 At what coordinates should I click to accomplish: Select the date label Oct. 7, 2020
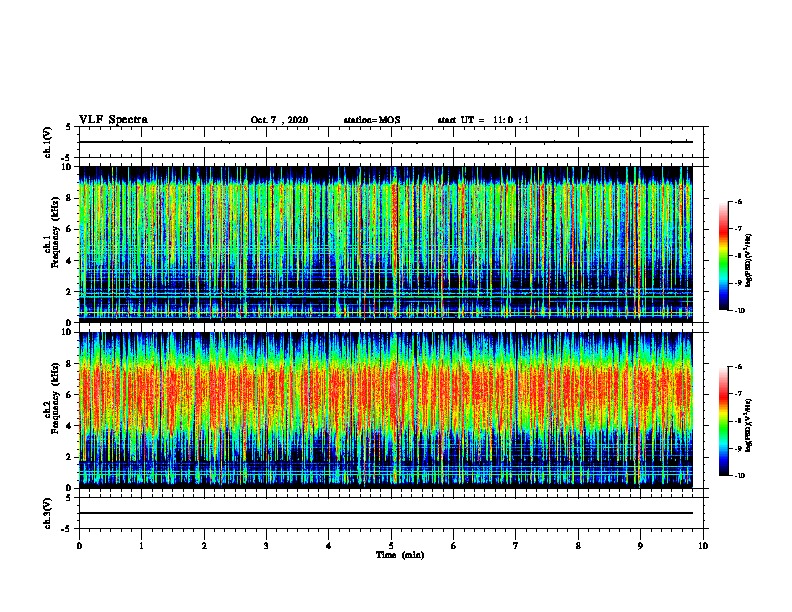pyautogui.click(x=279, y=120)
